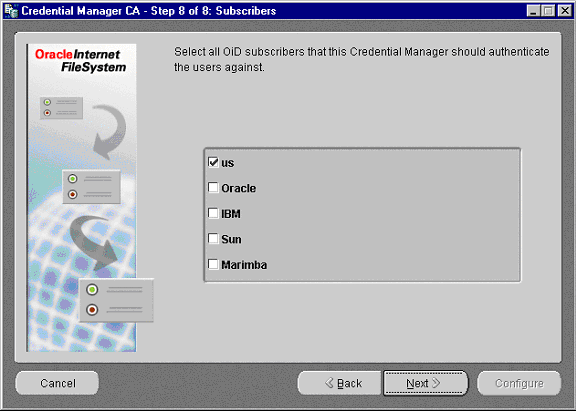Tick the Sun subscriber checkbox
The image size is (576, 411).
tap(213, 239)
